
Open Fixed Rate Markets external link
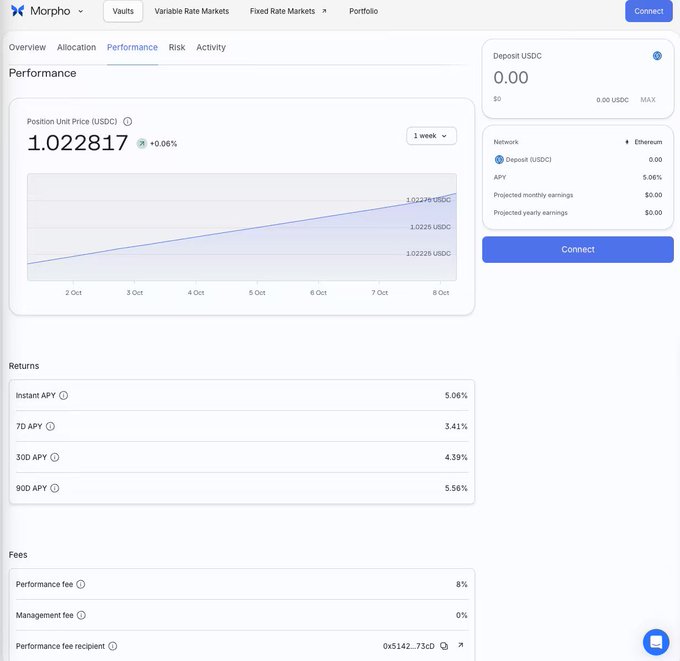pos(288,11)
